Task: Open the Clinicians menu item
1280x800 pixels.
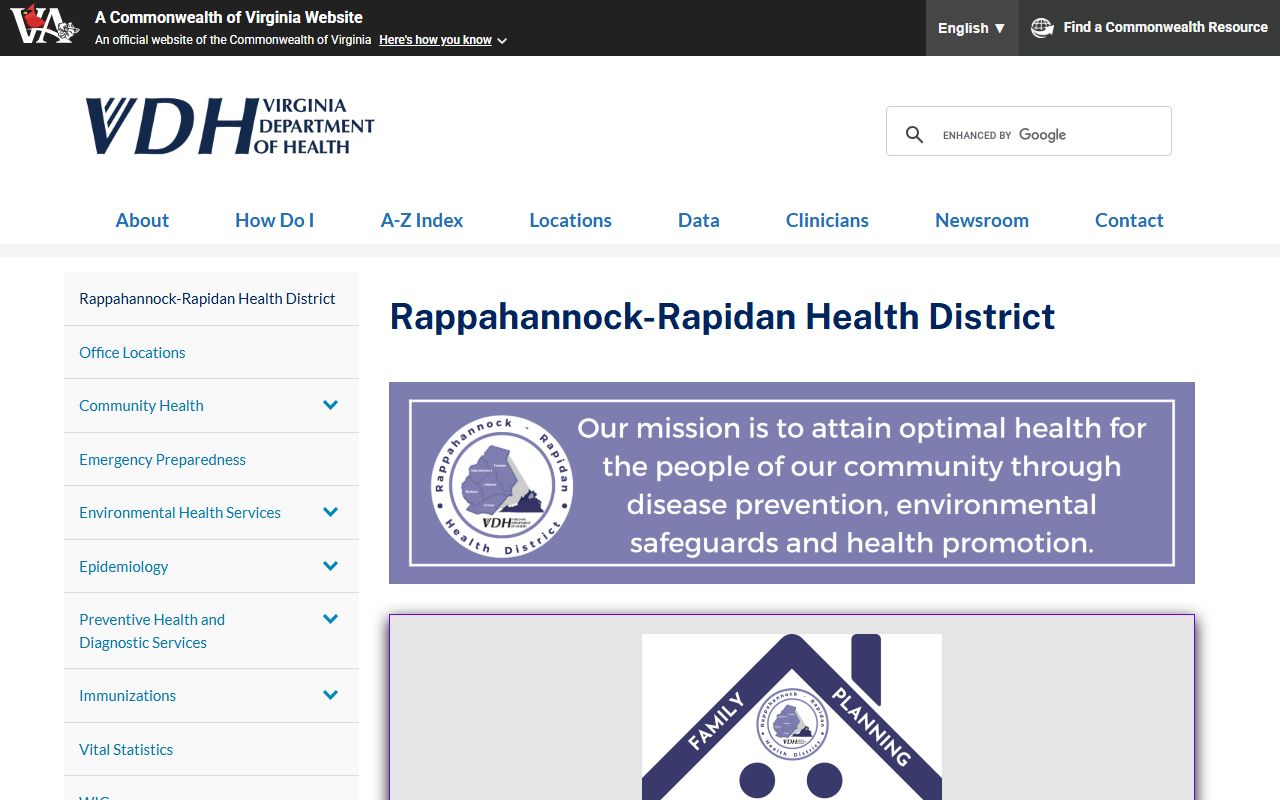Action: point(827,220)
